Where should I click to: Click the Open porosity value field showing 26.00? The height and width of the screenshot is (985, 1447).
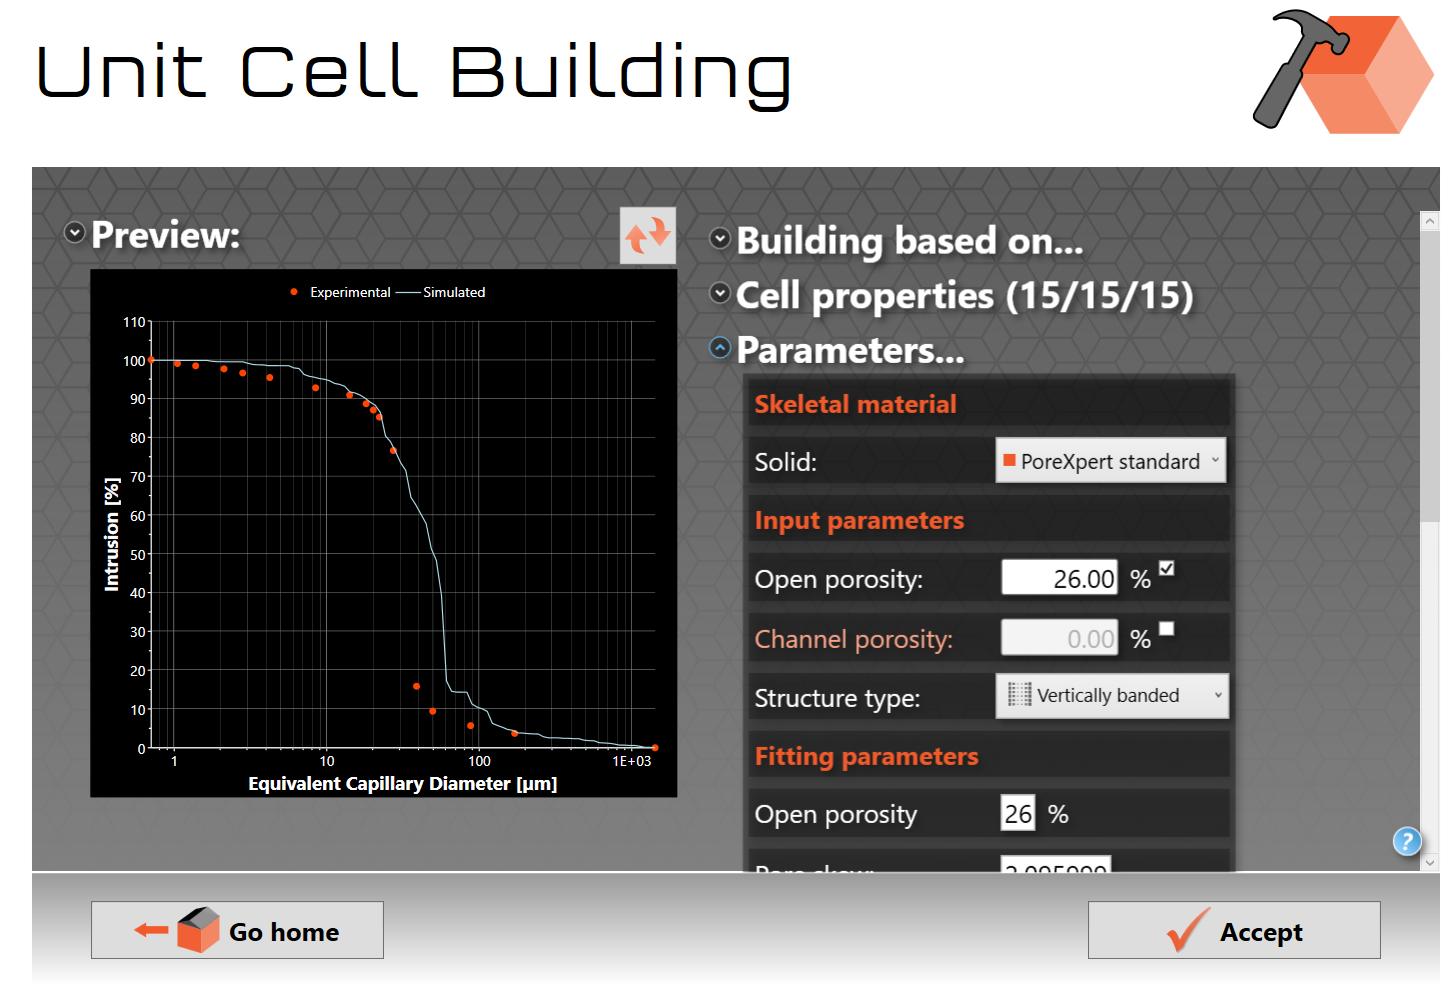click(1059, 578)
